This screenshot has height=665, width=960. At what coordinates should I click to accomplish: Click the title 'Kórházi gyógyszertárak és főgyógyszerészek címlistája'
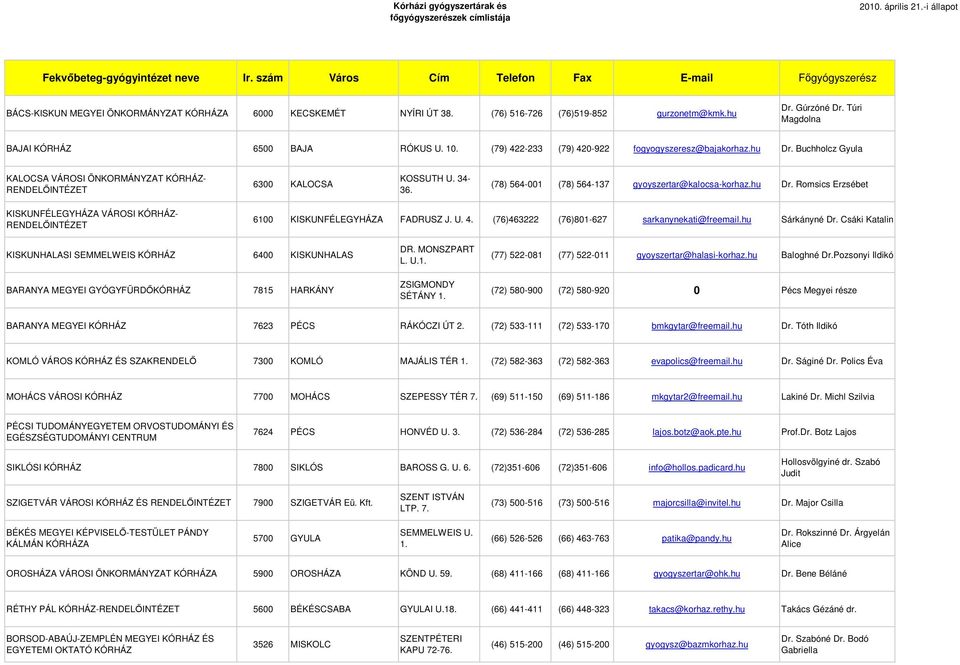[x=450, y=12]
